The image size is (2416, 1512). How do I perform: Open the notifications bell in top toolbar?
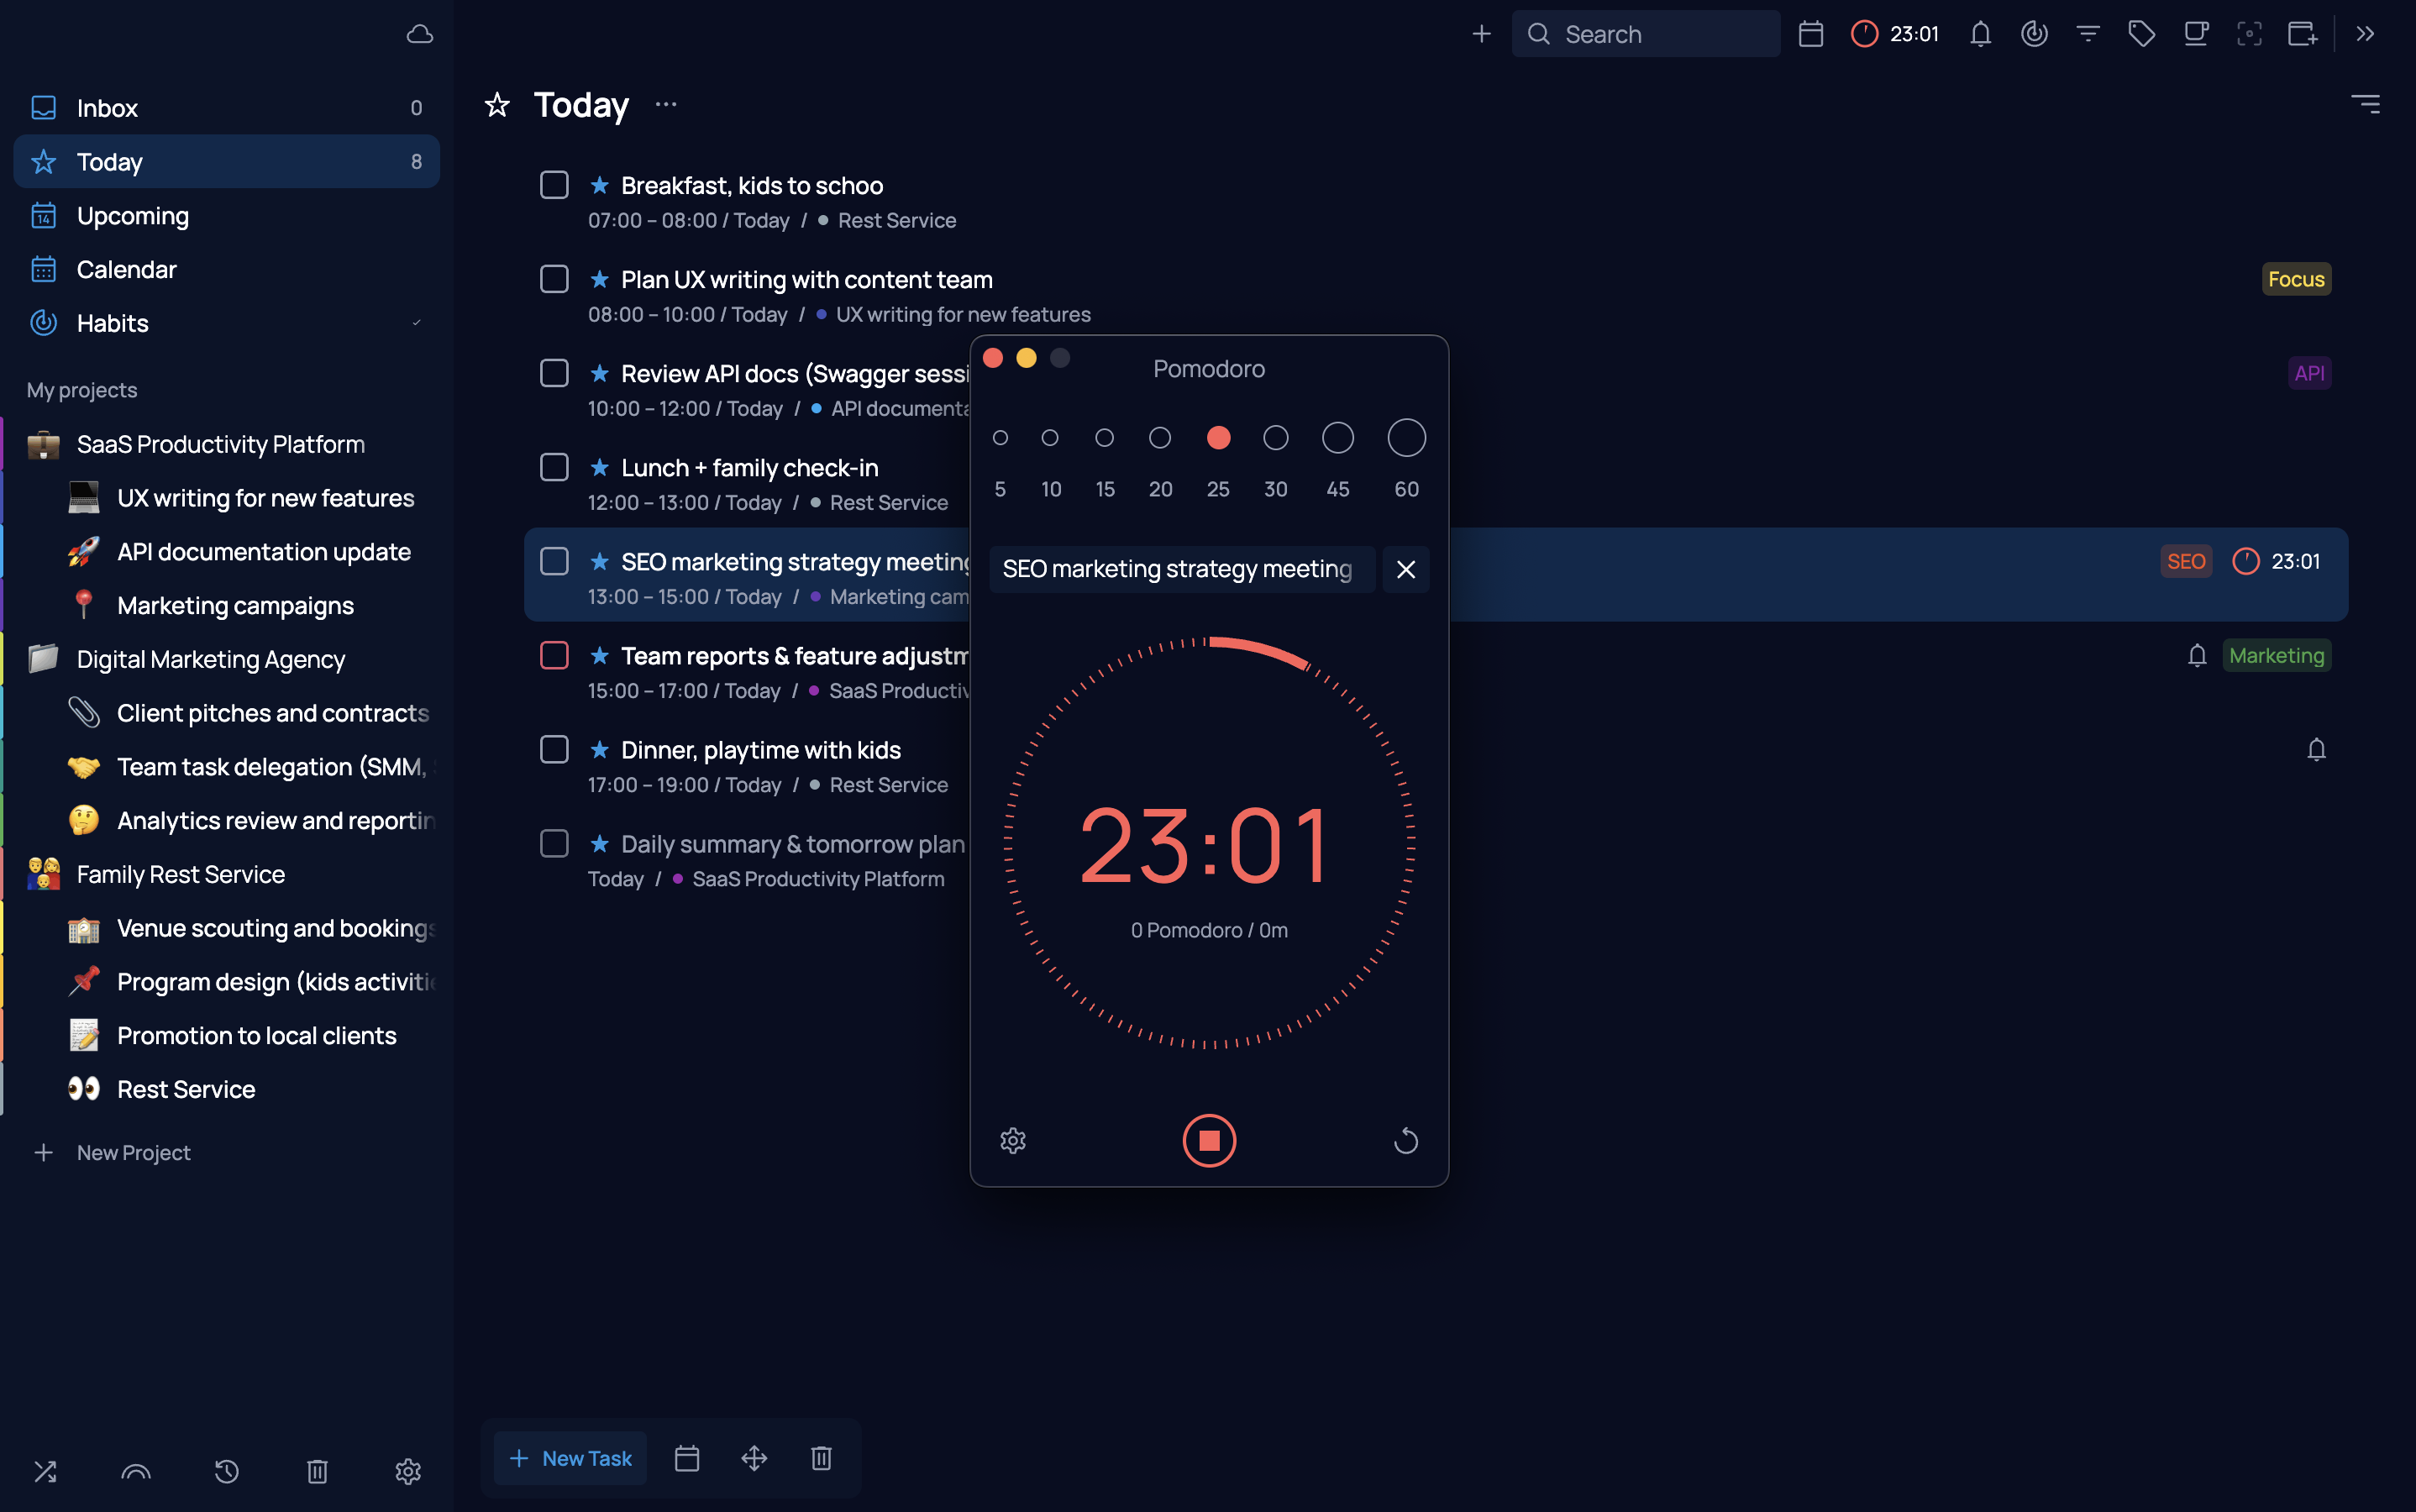pyautogui.click(x=1980, y=34)
